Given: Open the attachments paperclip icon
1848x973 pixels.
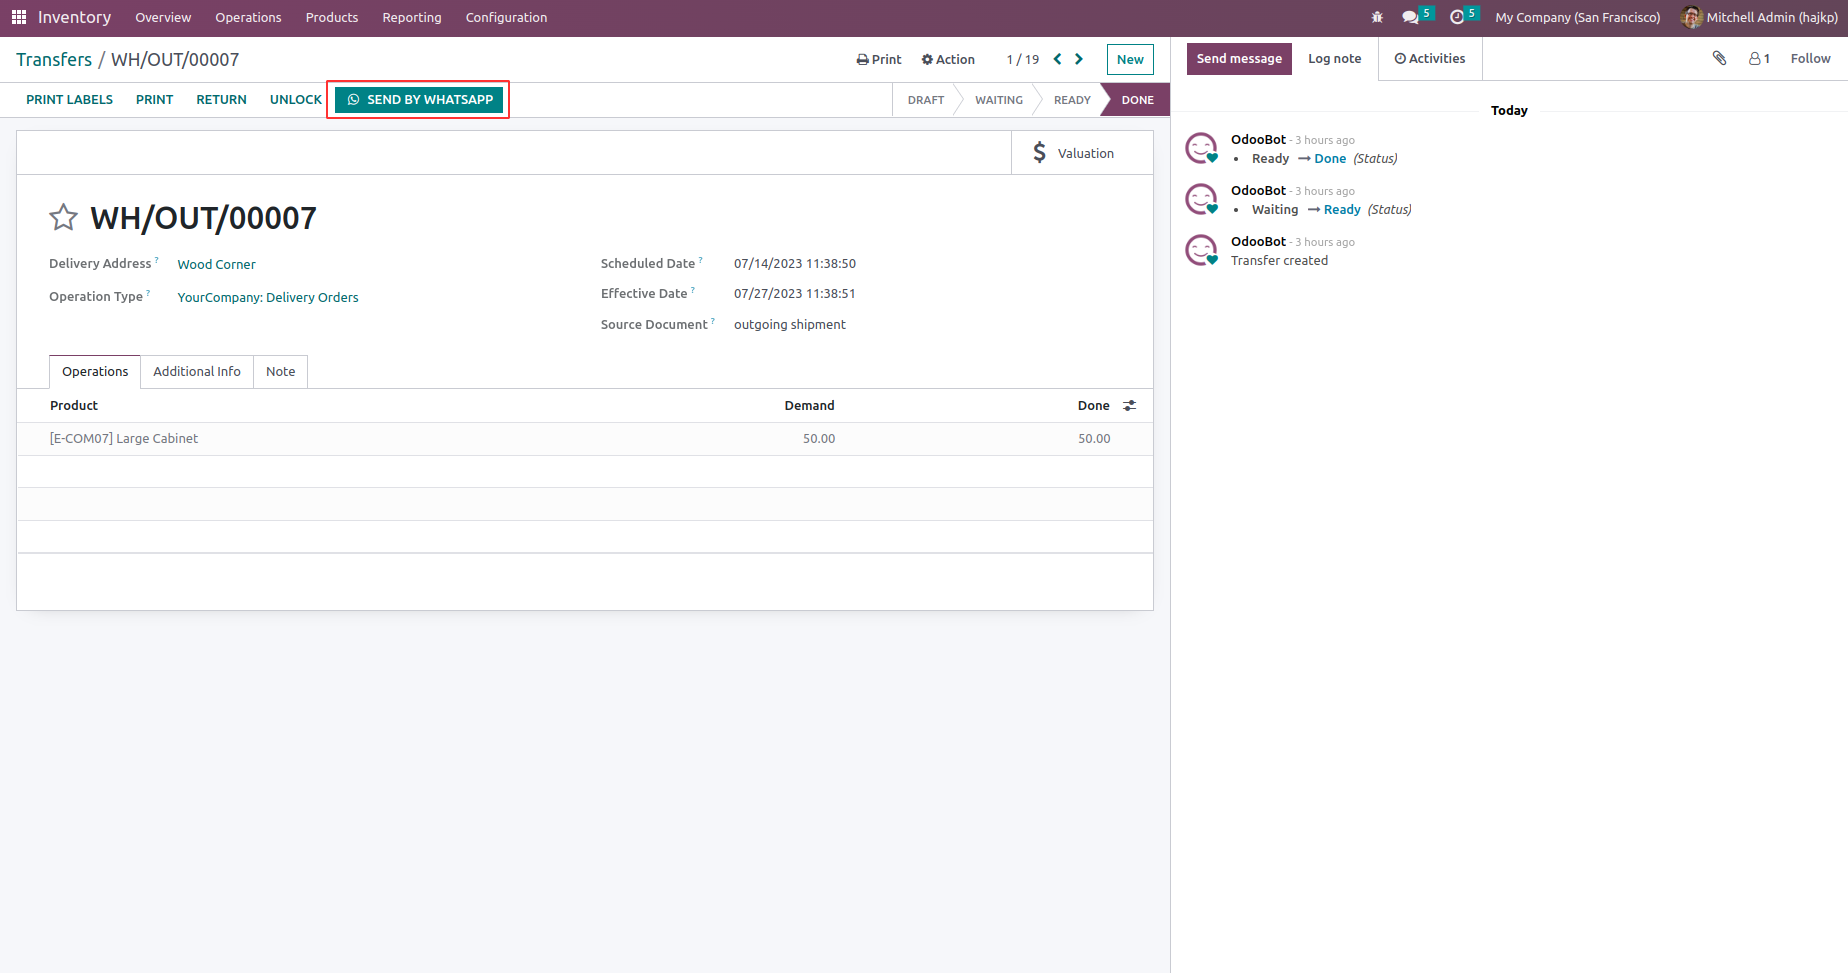Looking at the screenshot, I should [x=1720, y=58].
